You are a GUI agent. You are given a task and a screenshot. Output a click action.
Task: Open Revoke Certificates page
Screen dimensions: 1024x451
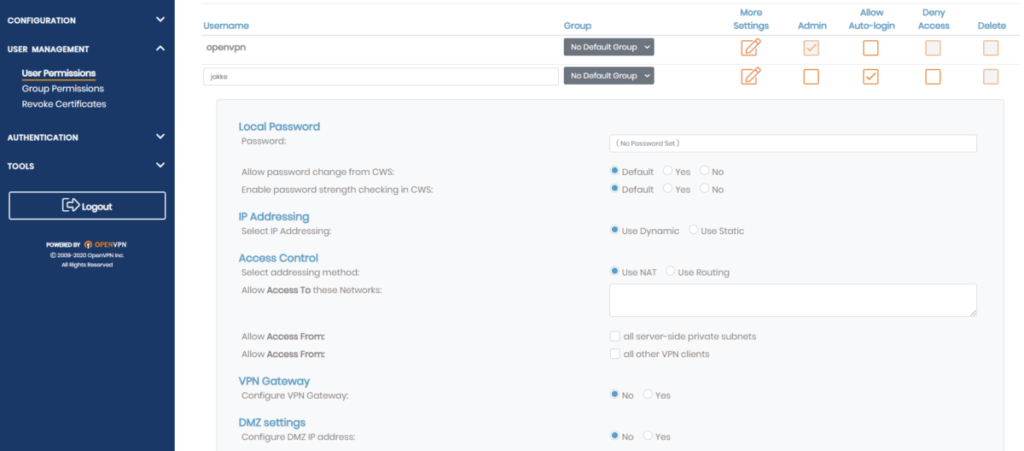pos(63,104)
